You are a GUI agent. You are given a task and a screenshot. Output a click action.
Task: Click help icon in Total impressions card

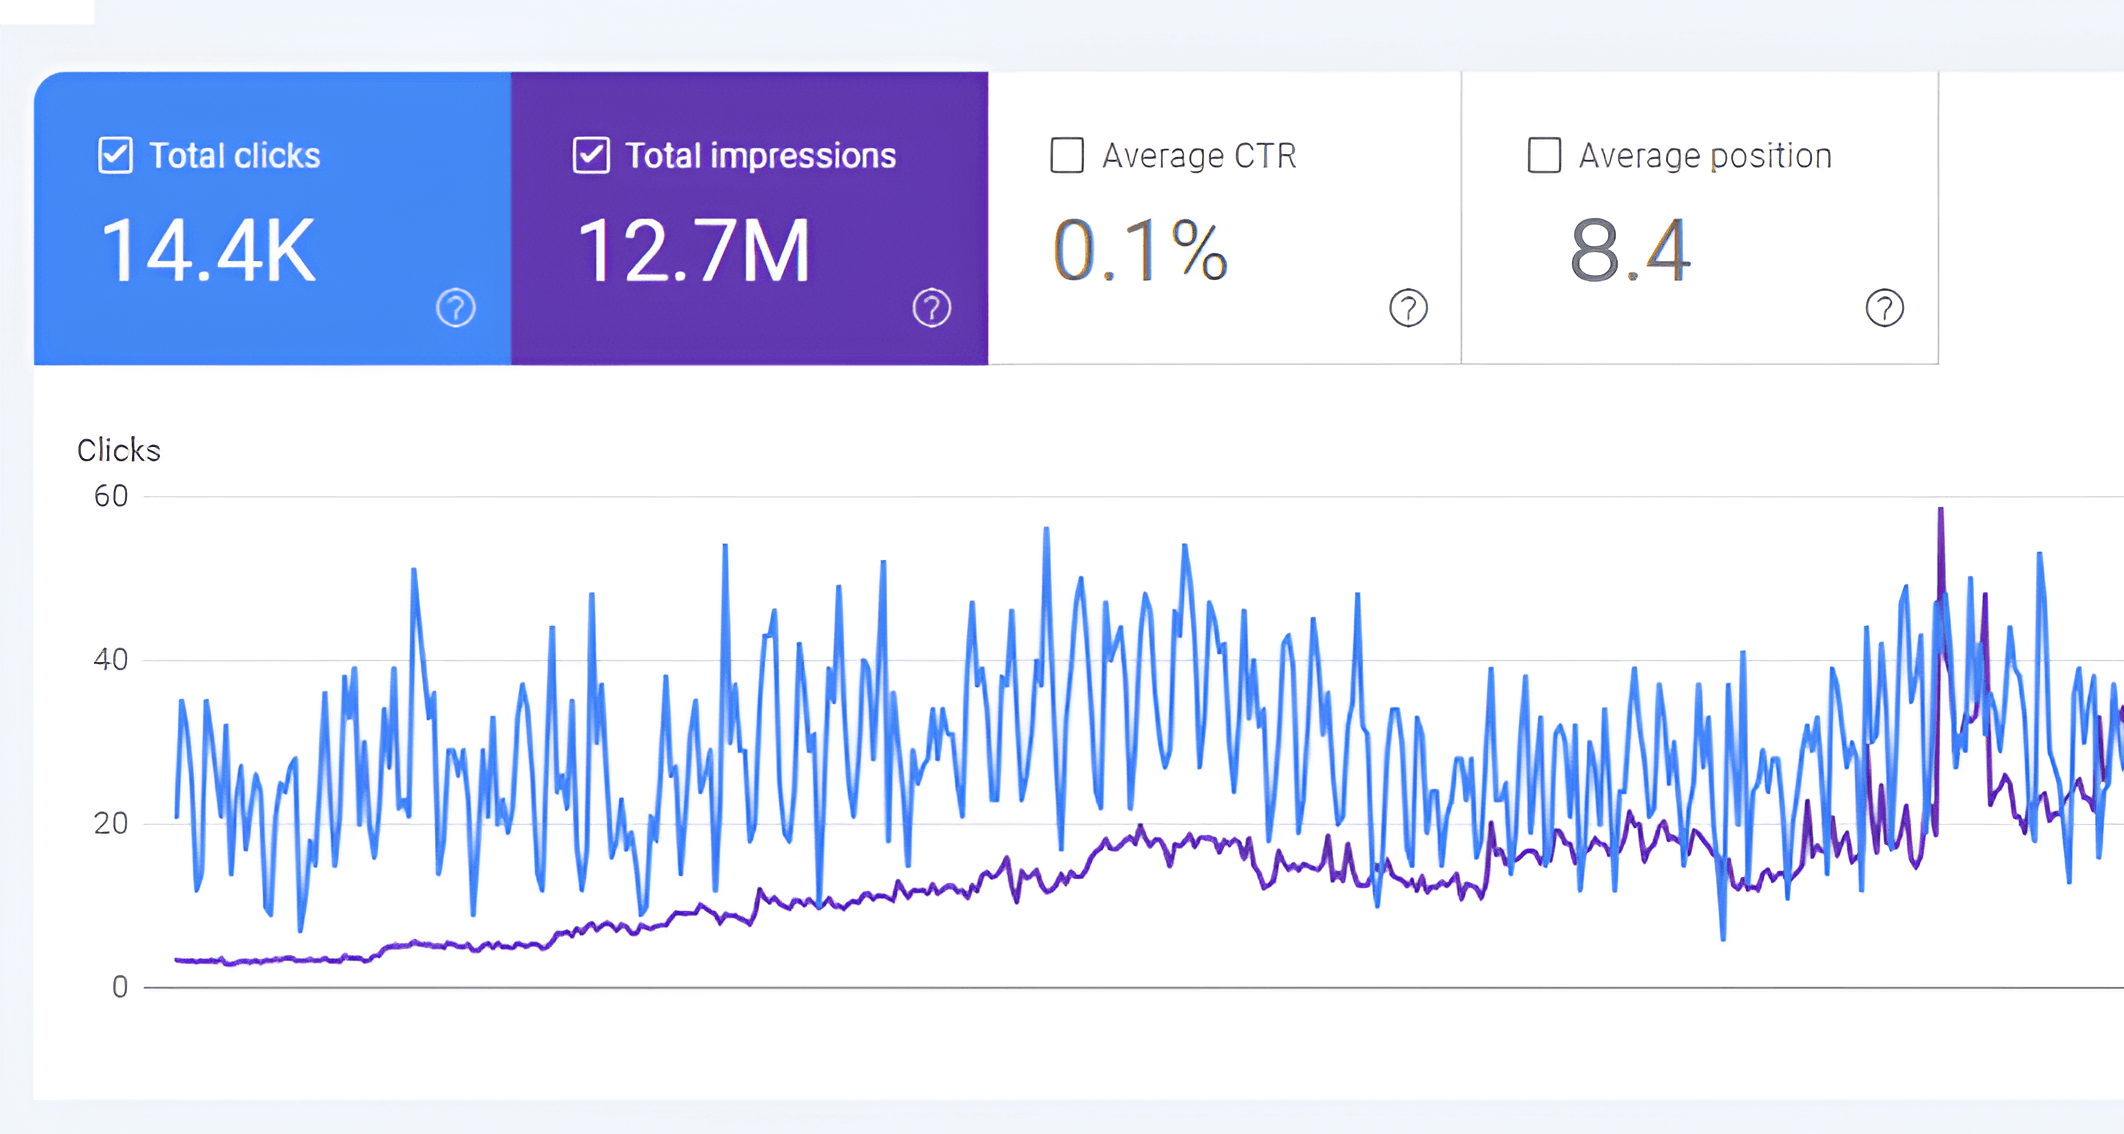(931, 308)
